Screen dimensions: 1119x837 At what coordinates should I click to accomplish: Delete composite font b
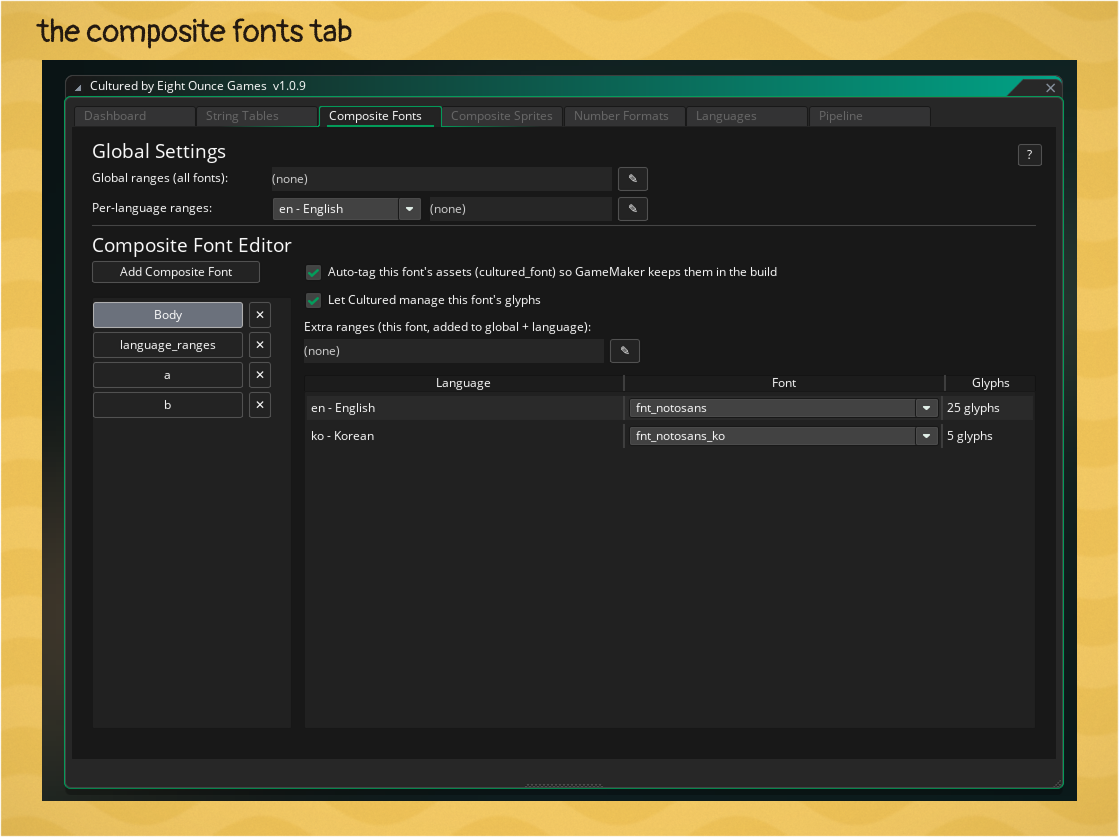(260, 405)
